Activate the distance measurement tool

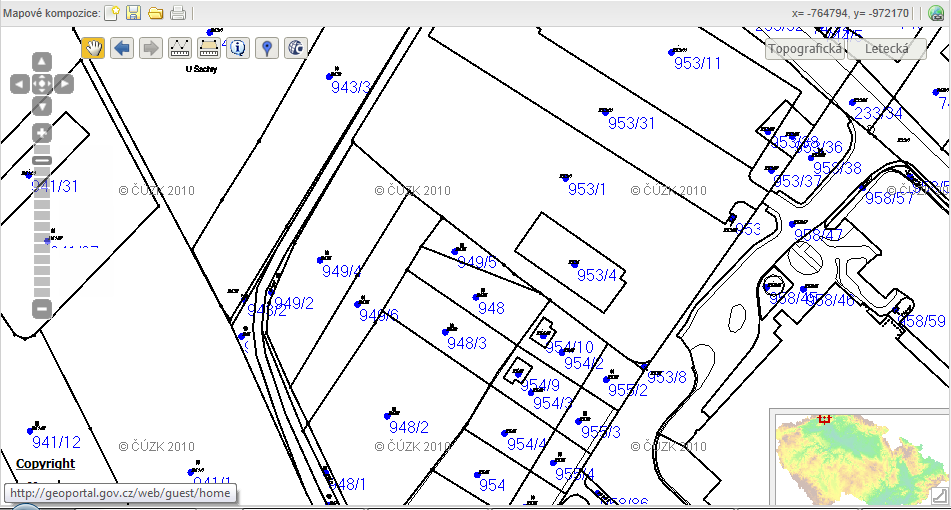pos(180,48)
